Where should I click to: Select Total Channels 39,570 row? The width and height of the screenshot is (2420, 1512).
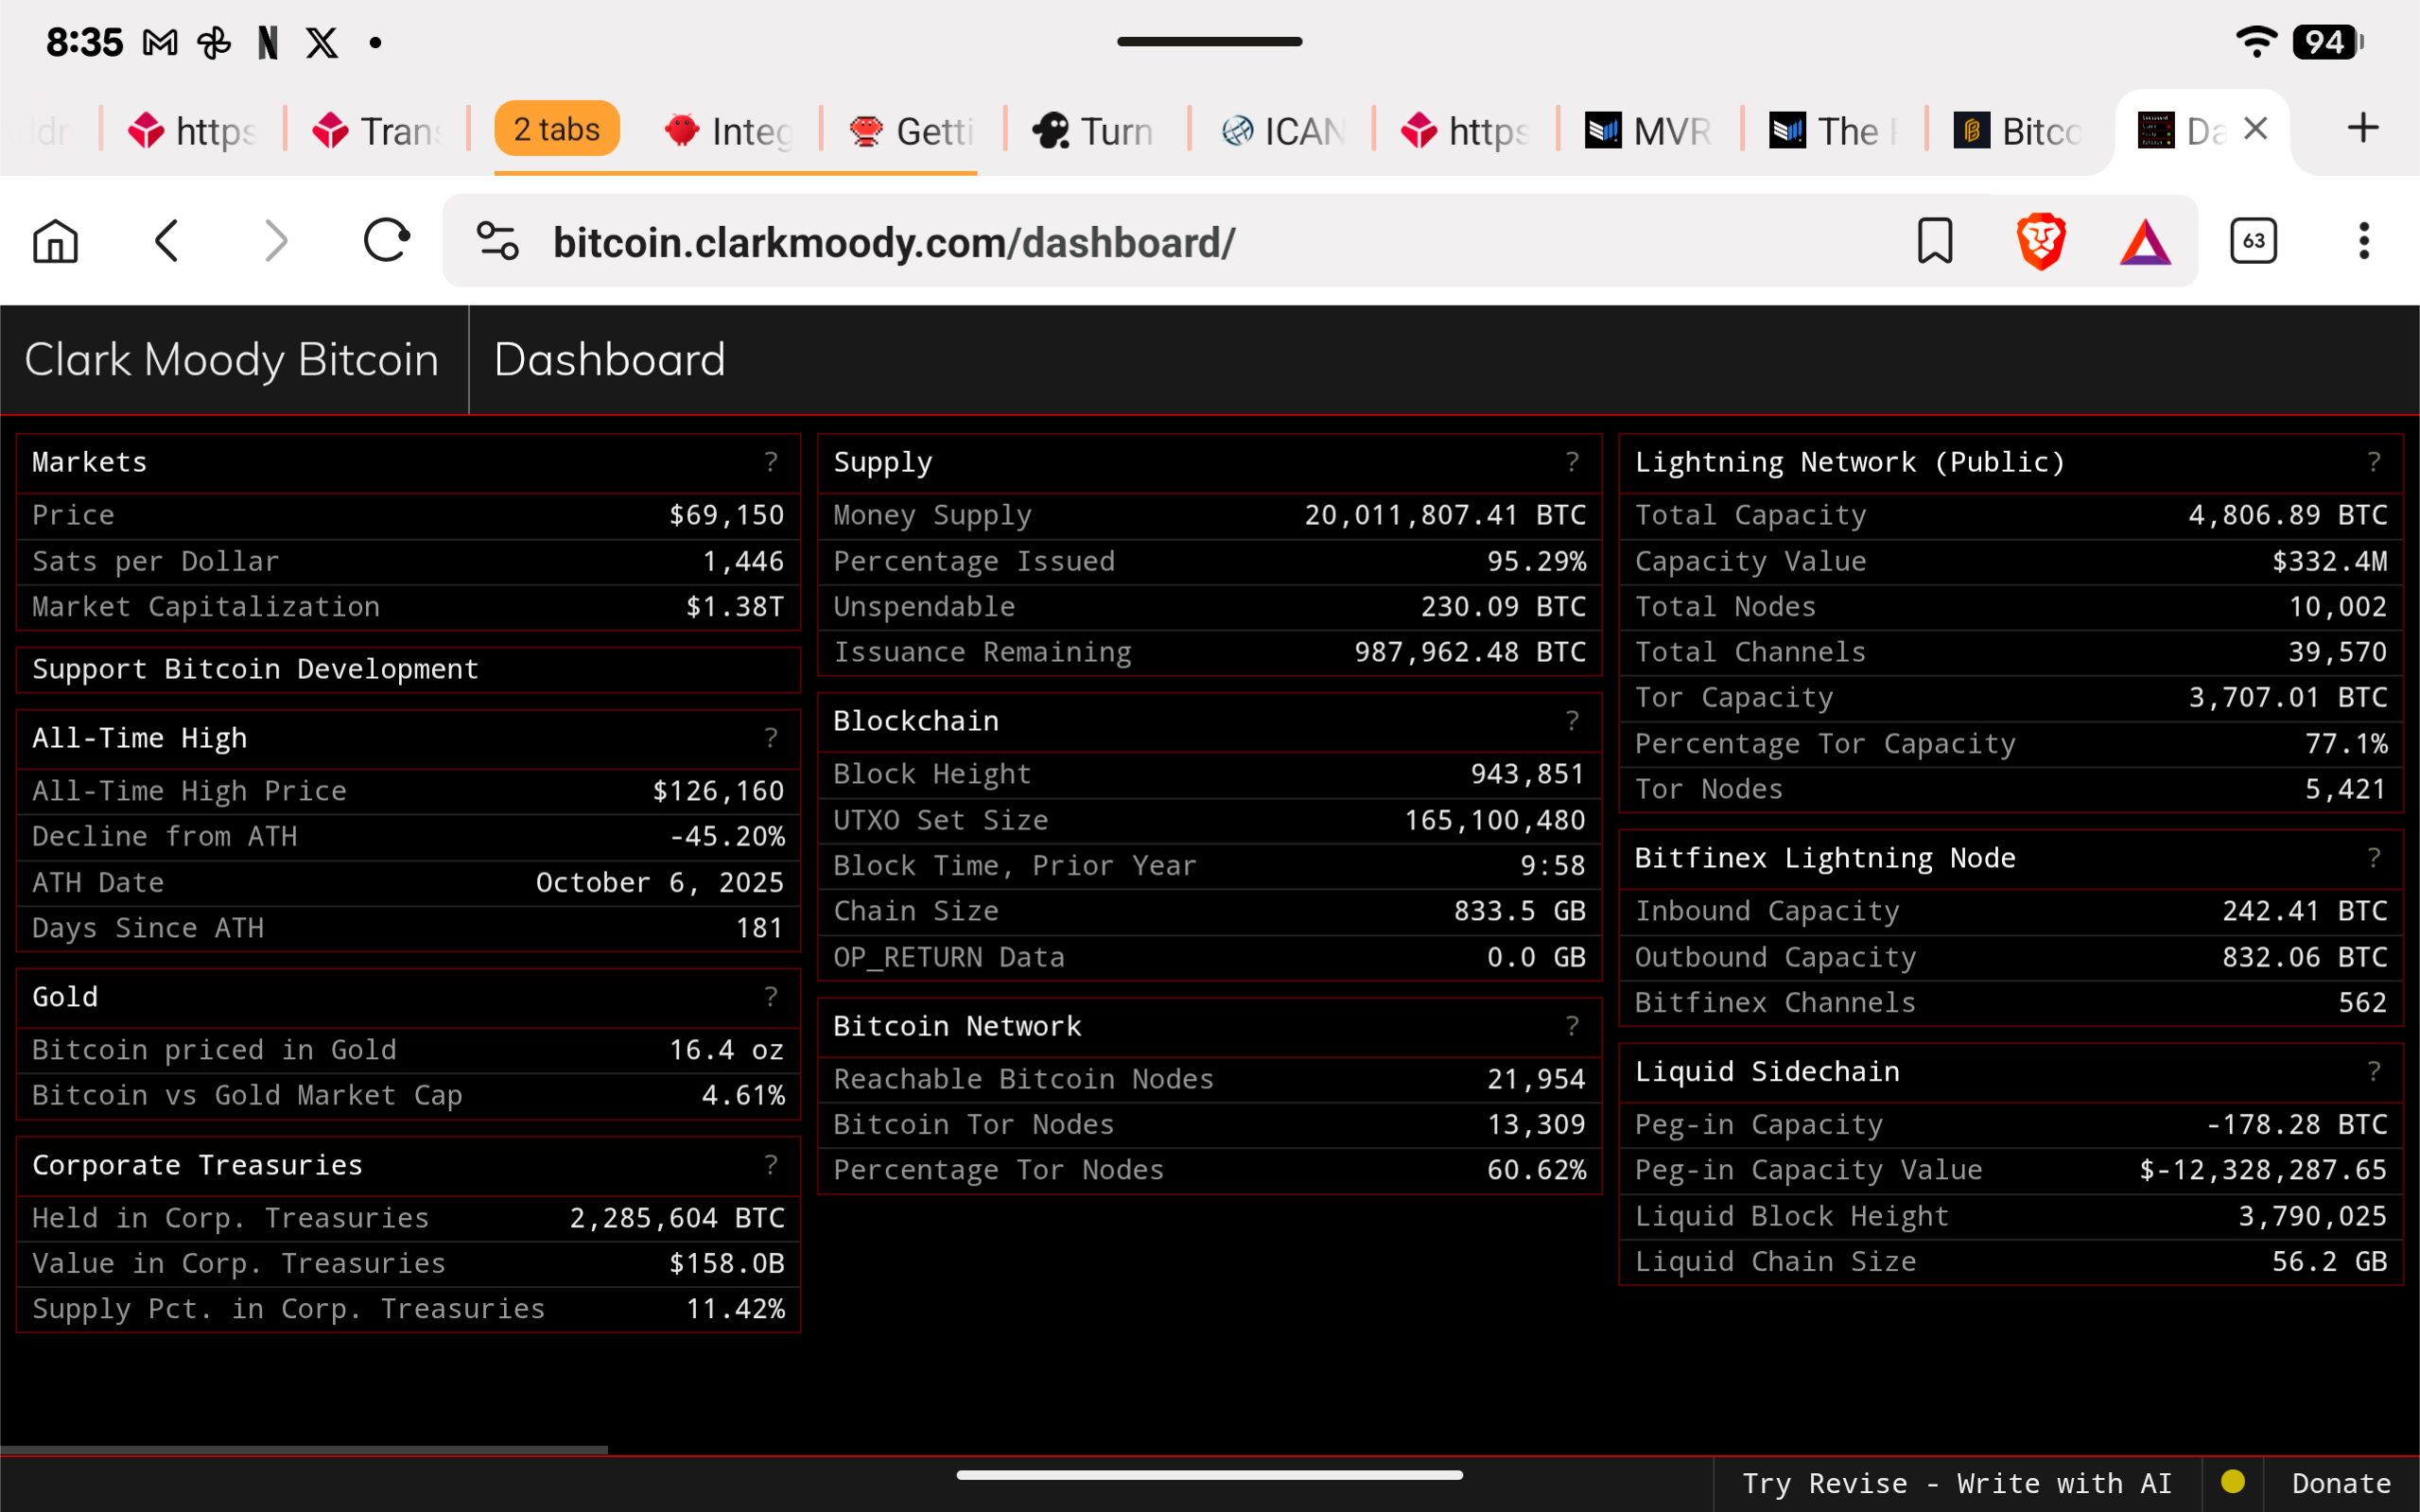point(2011,652)
